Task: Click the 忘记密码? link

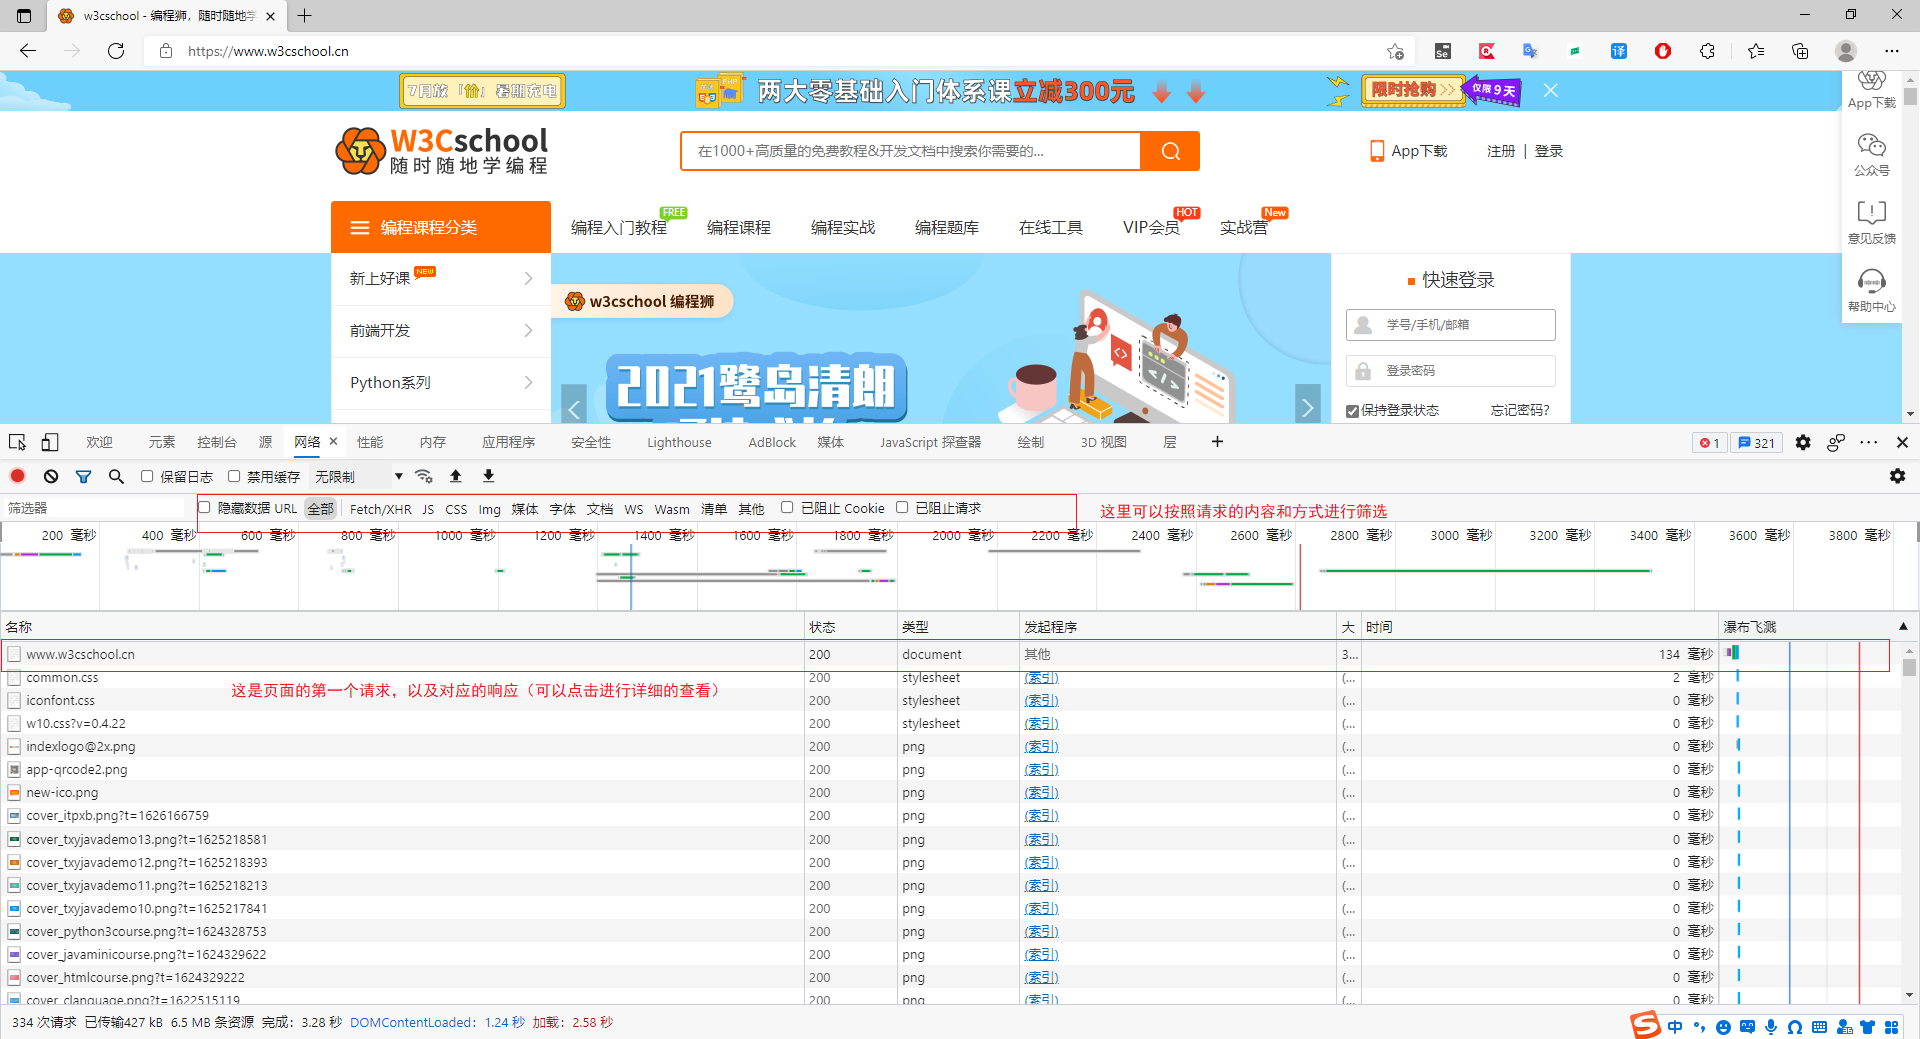Action: pyautogui.click(x=1519, y=410)
